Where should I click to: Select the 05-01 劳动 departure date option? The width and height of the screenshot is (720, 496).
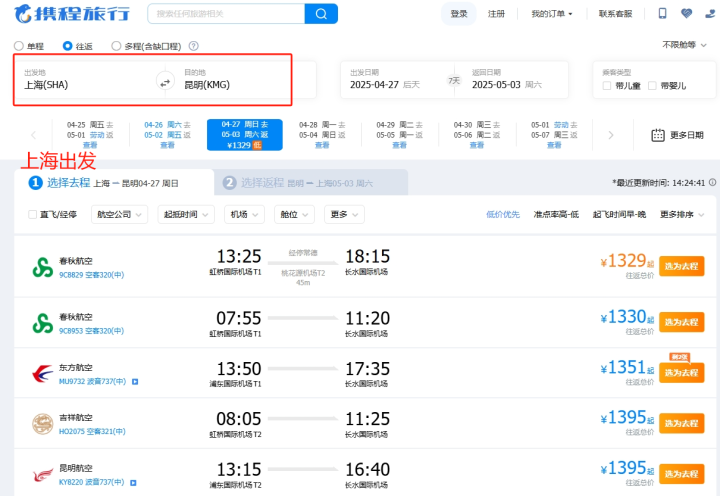[x=554, y=135]
